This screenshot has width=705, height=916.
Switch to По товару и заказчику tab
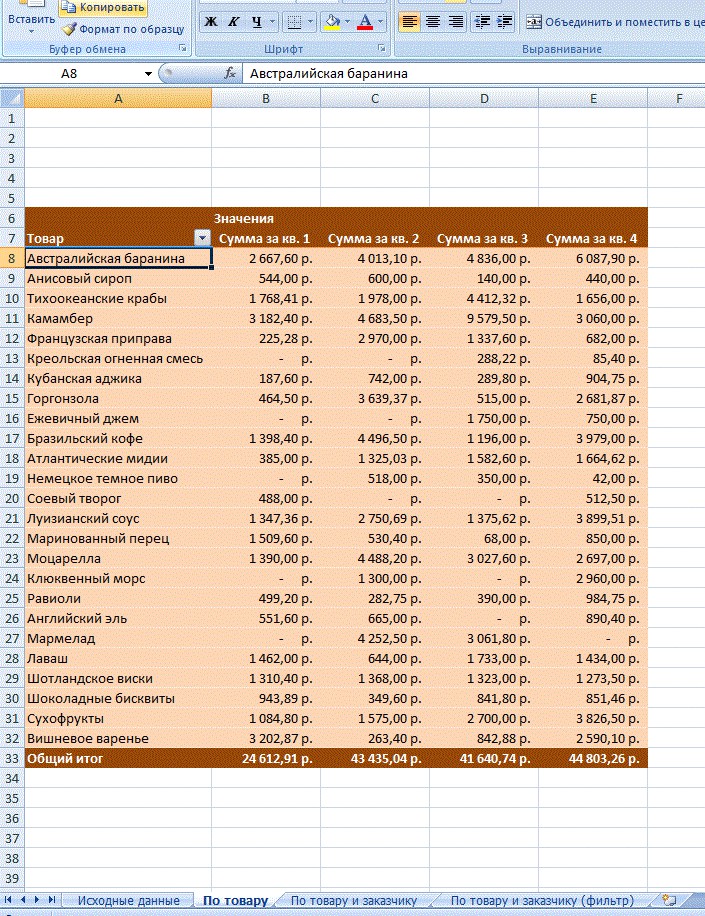click(354, 900)
